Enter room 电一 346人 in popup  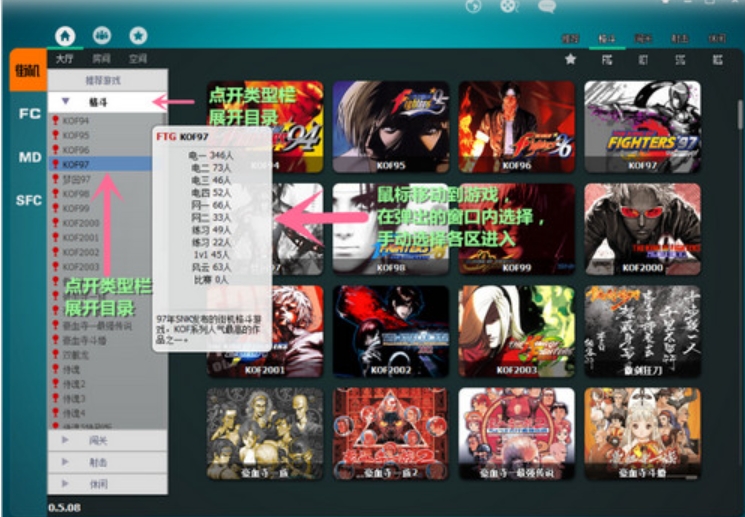[211, 155]
